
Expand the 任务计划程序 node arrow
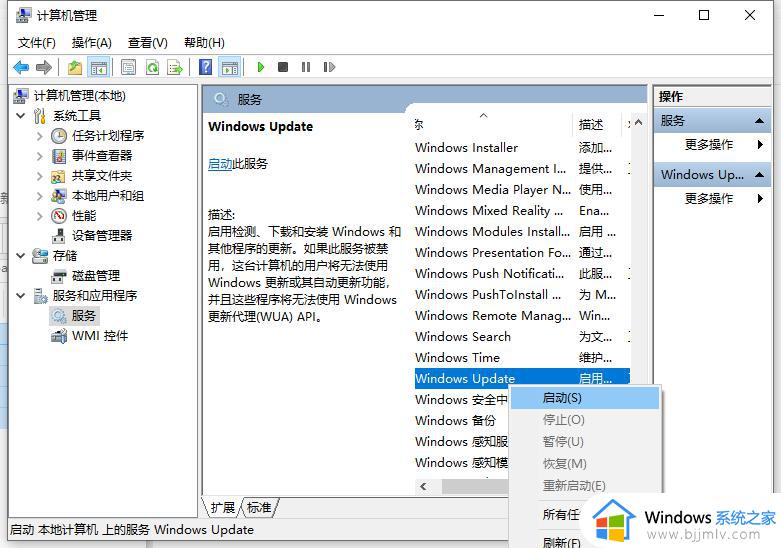(40, 136)
